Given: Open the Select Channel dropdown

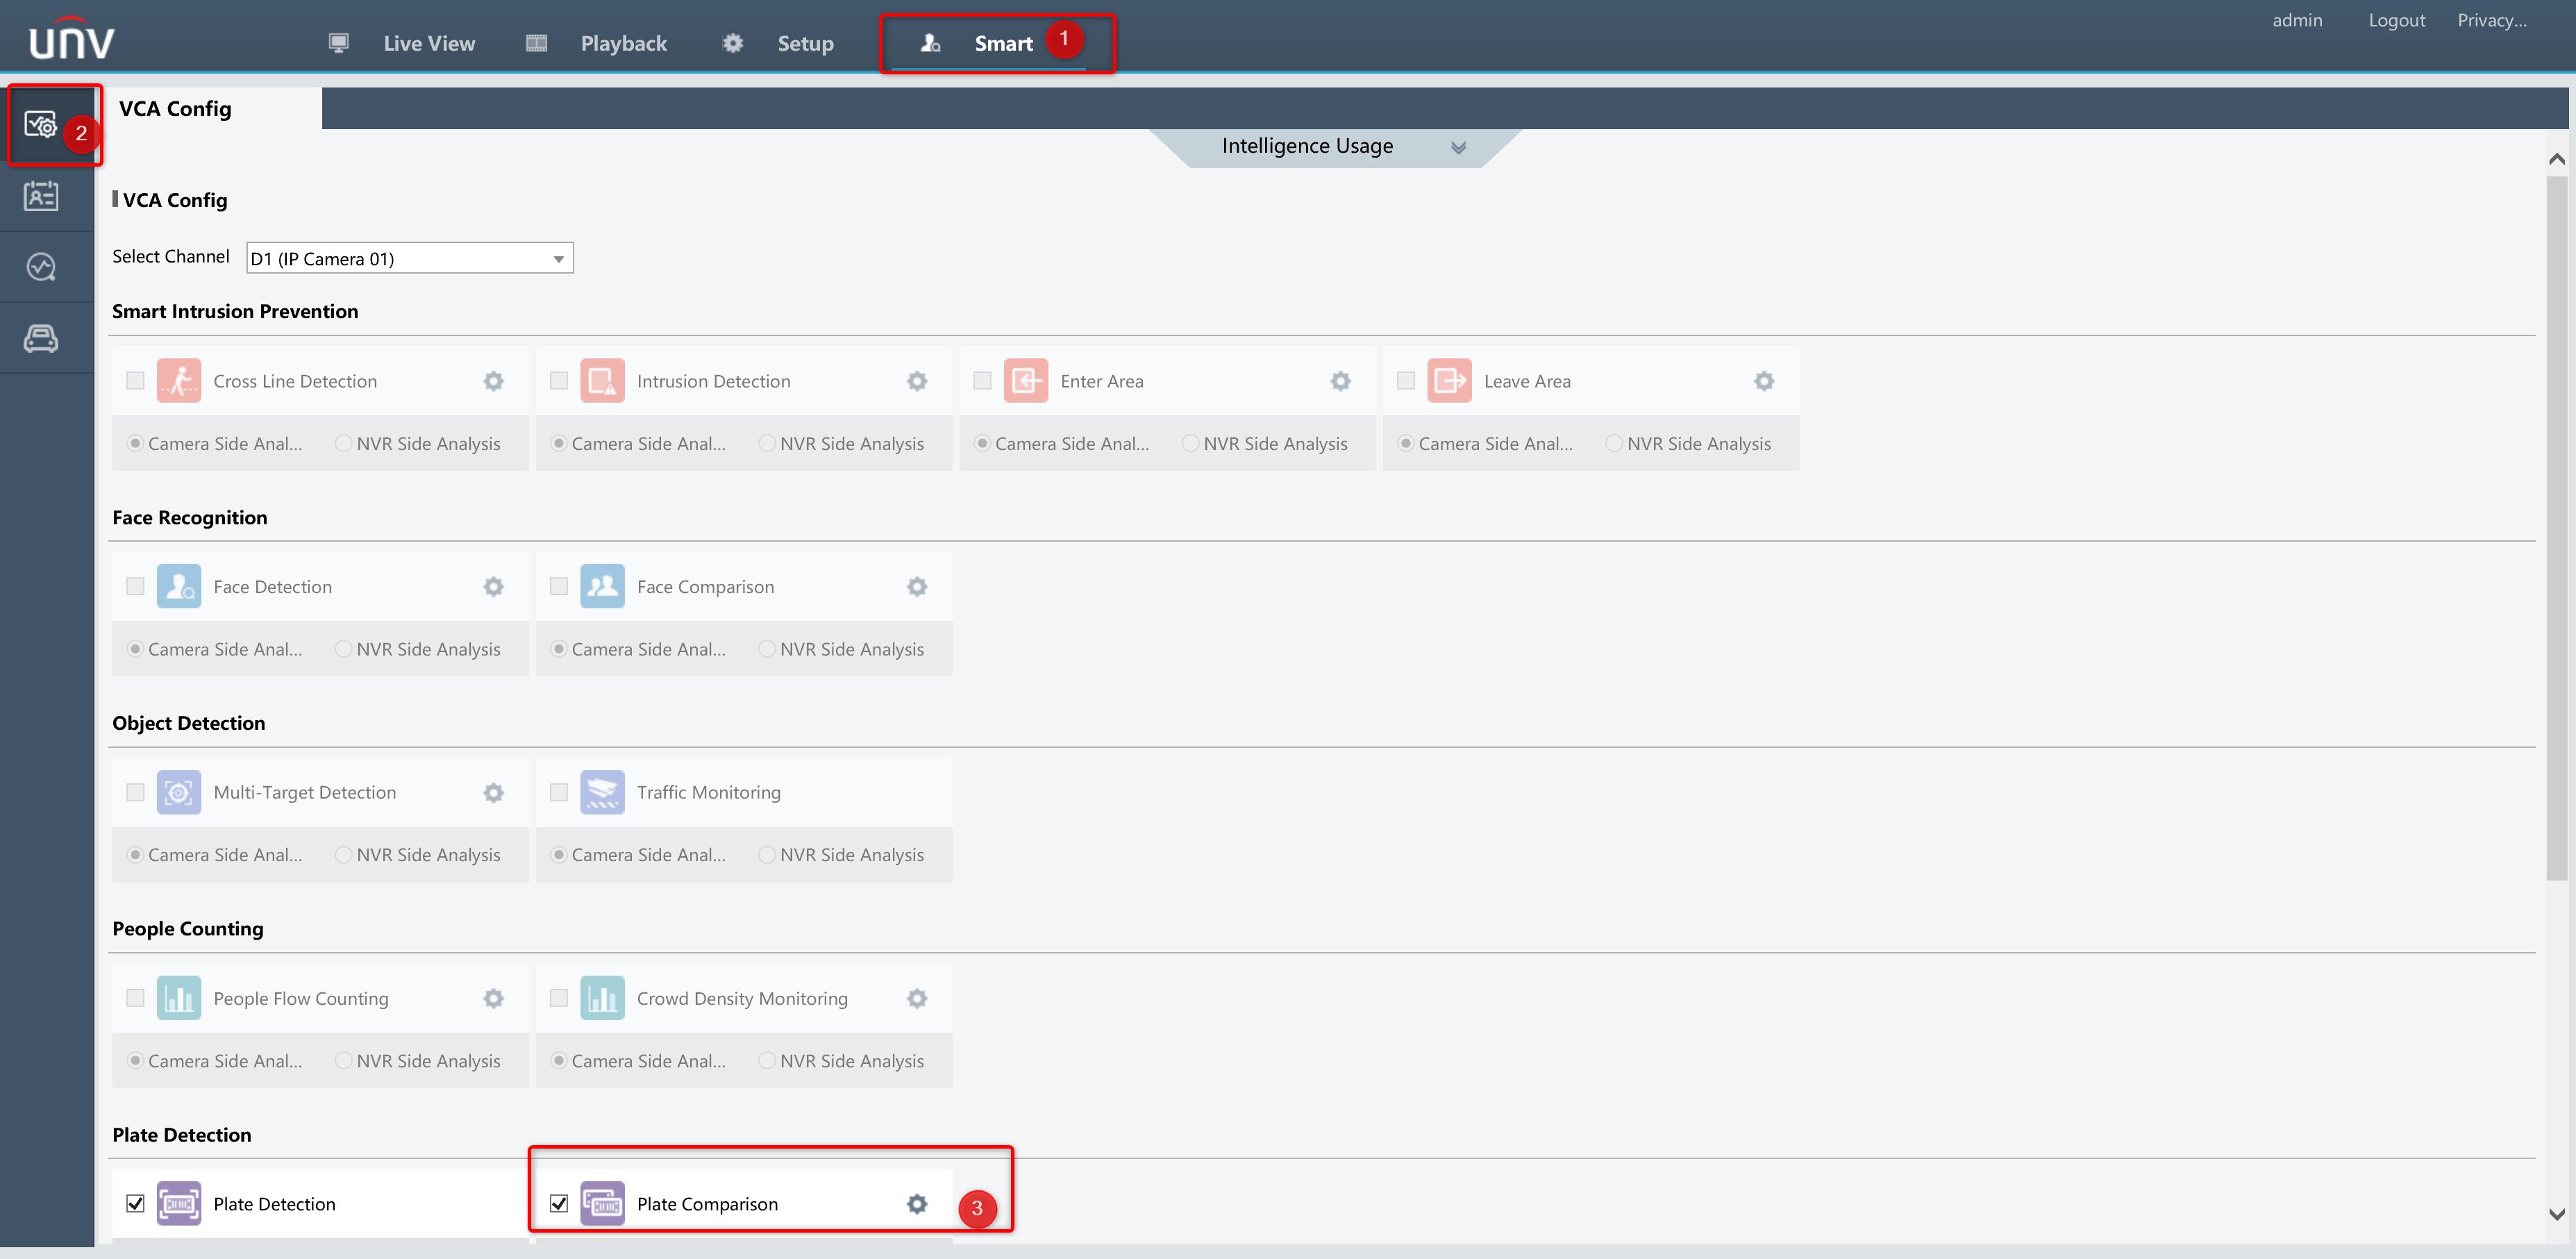Looking at the screenshot, I should coord(410,259).
